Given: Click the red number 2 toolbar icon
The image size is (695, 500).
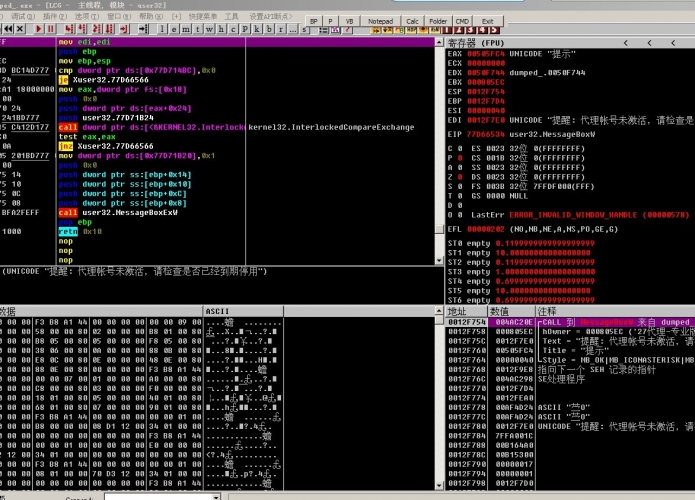Looking at the screenshot, I should point(459,30).
